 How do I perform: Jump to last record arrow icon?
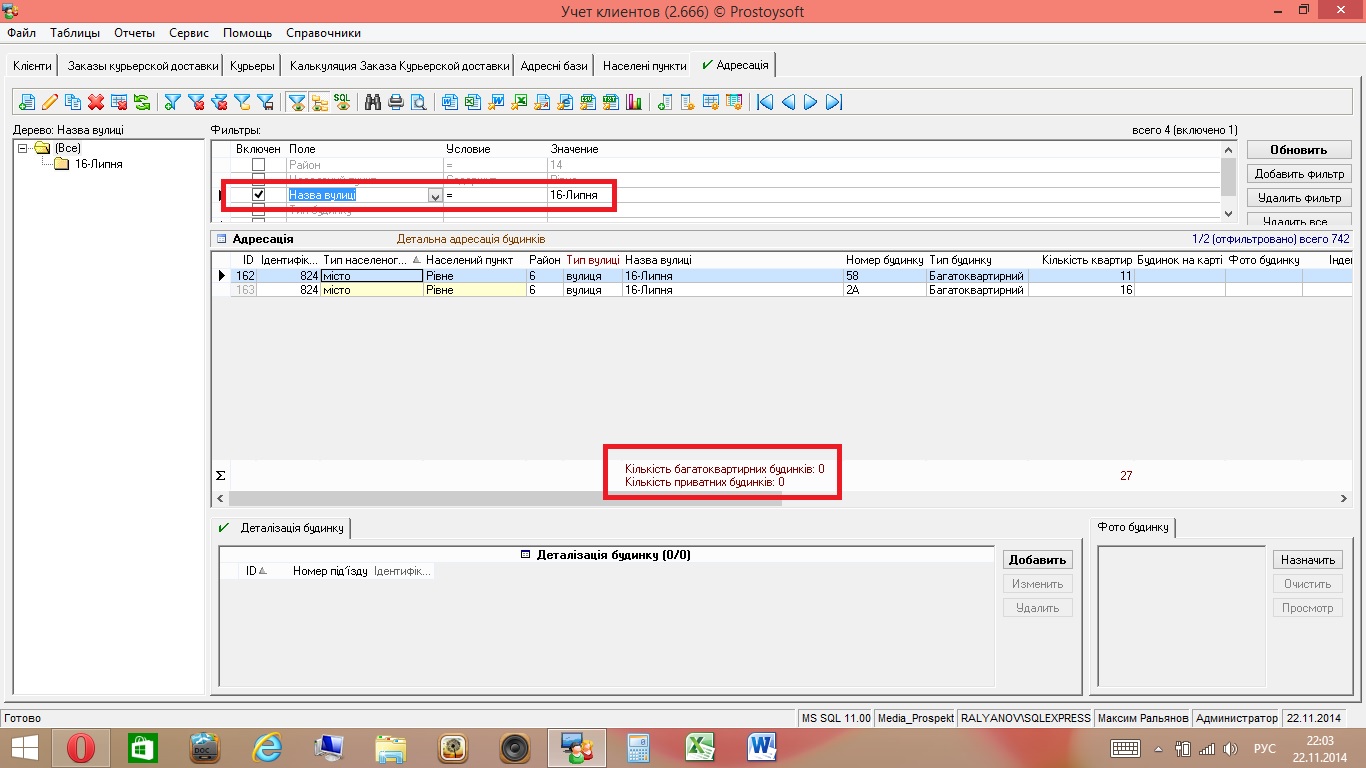tap(834, 102)
